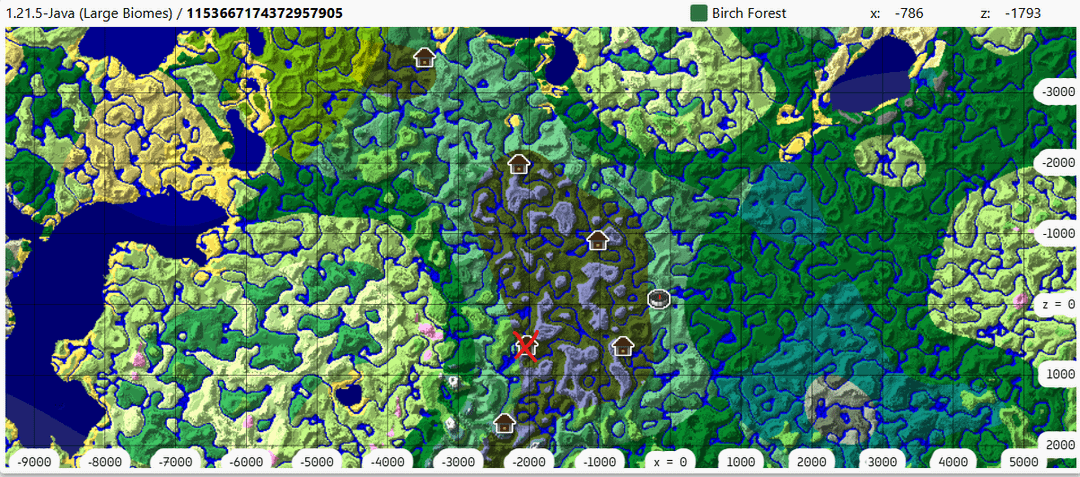The width and height of the screenshot is (1080, 477).
Task: Select the house marker at the dark highland's north tip
Action: (x=518, y=162)
